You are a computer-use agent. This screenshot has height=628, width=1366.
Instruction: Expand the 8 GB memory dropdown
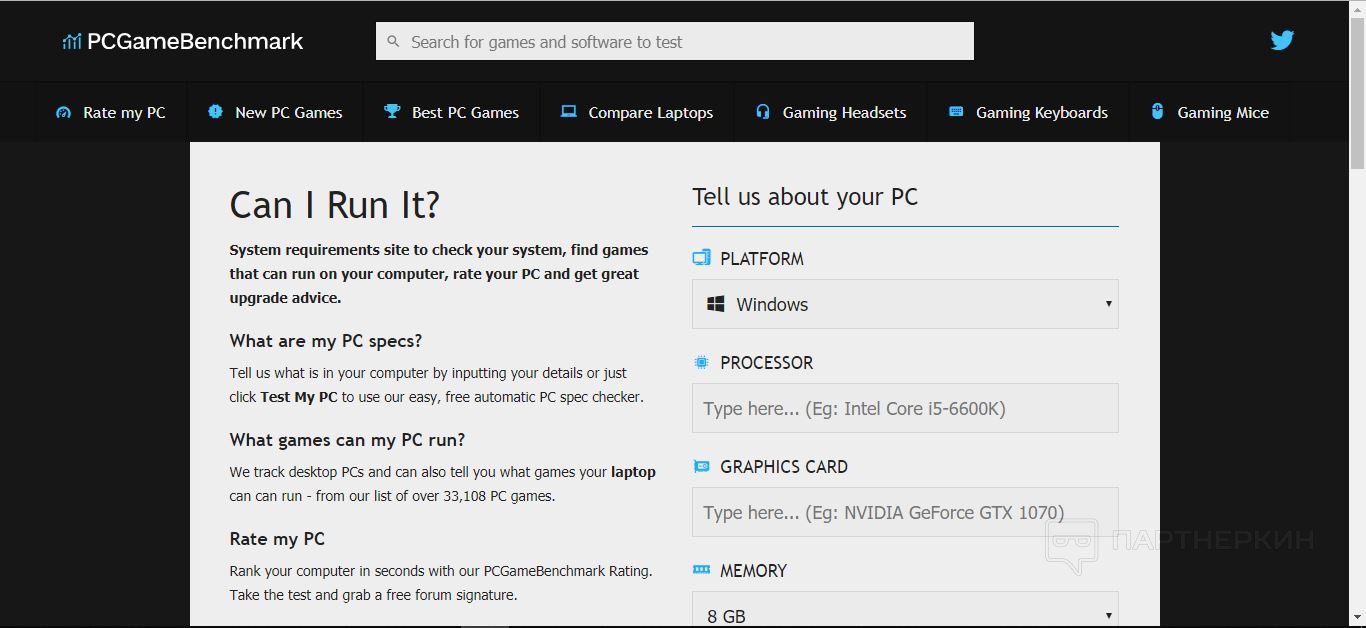(x=905, y=610)
